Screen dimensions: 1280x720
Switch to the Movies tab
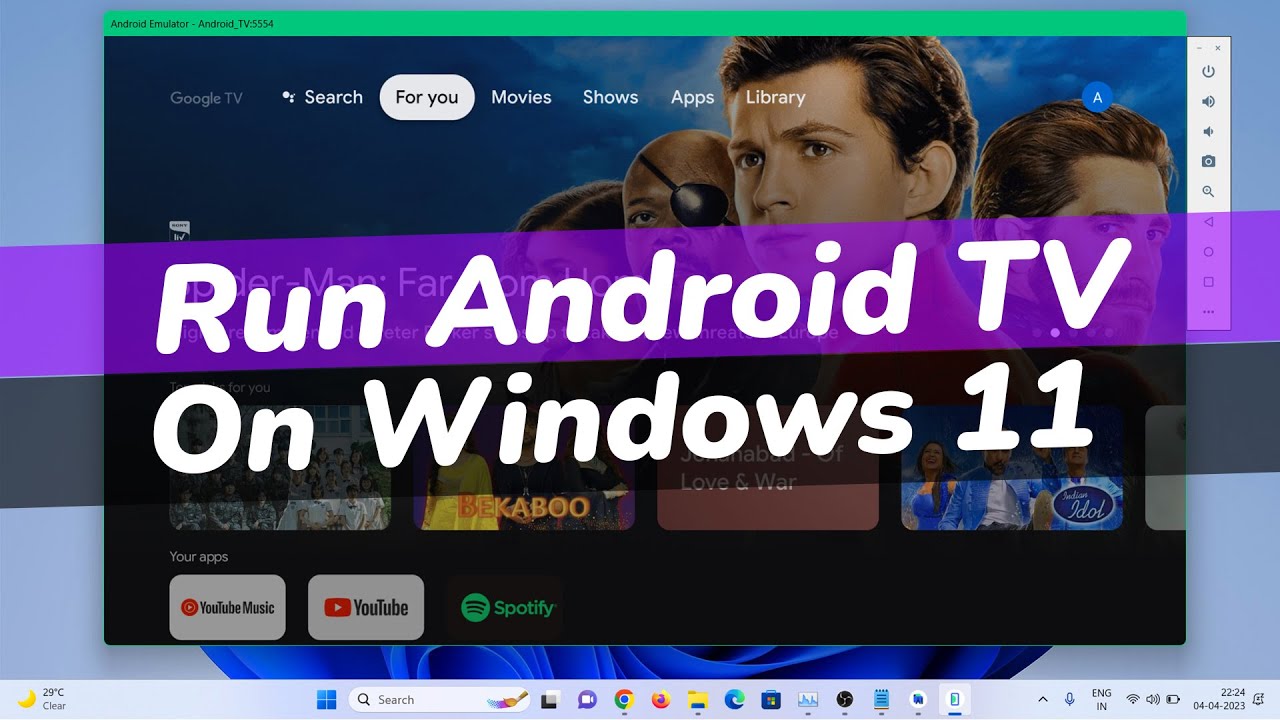521,97
